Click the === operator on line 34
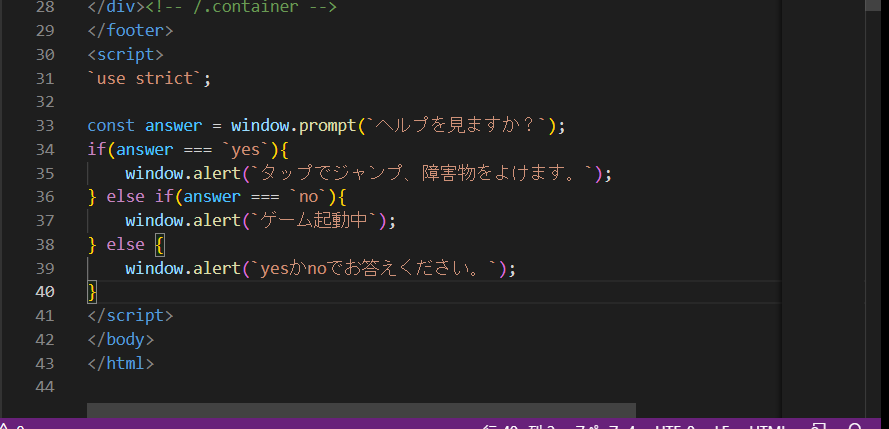This screenshot has height=429, width=889. pos(197,150)
